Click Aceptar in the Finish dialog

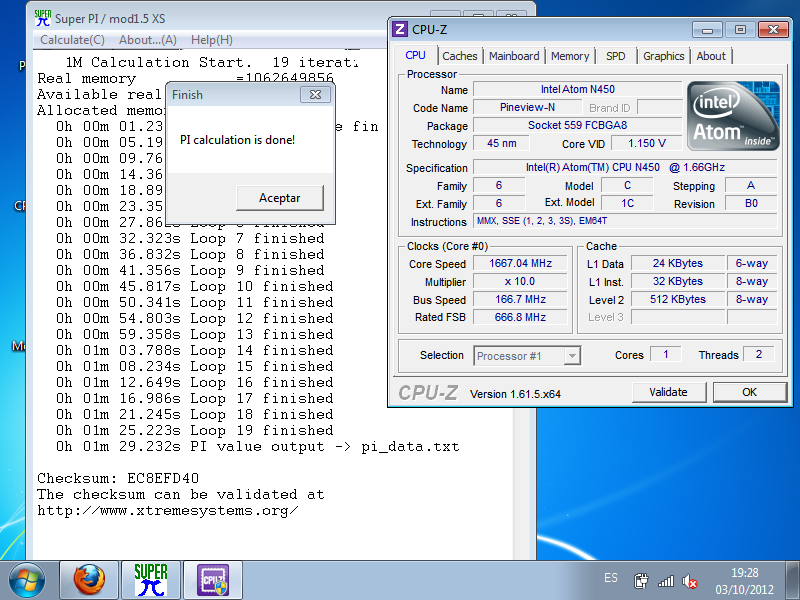tap(280, 197)
